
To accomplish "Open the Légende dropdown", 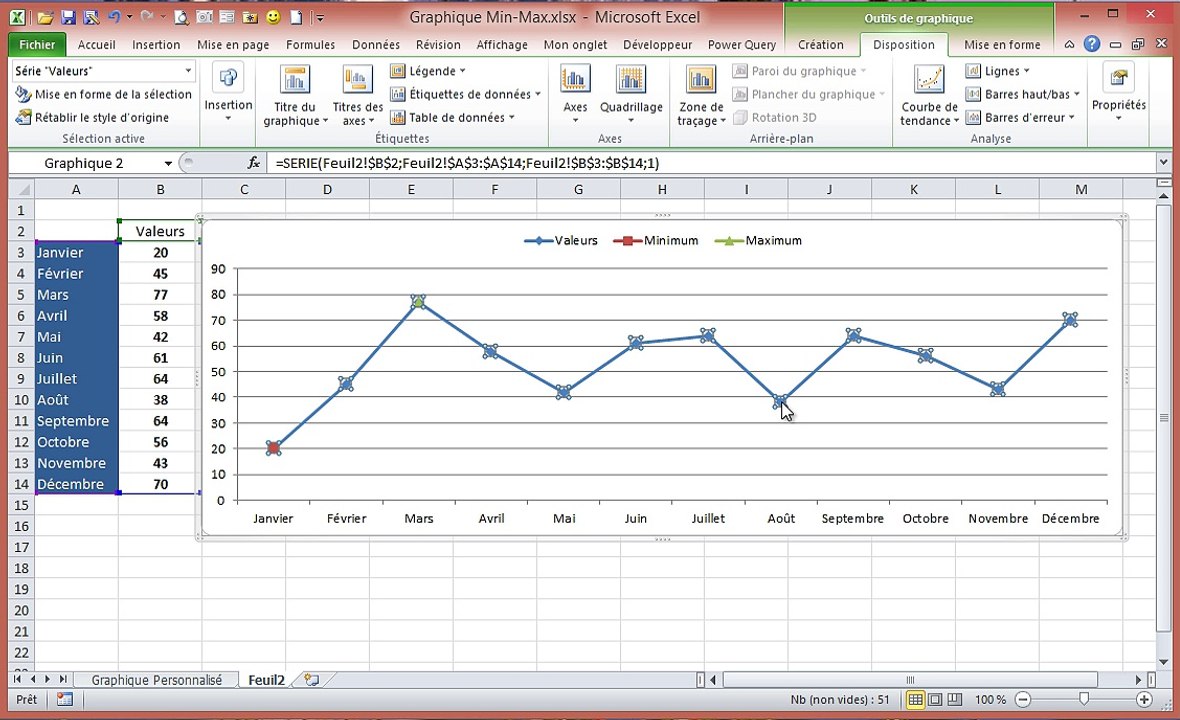I will click(427, 71).
